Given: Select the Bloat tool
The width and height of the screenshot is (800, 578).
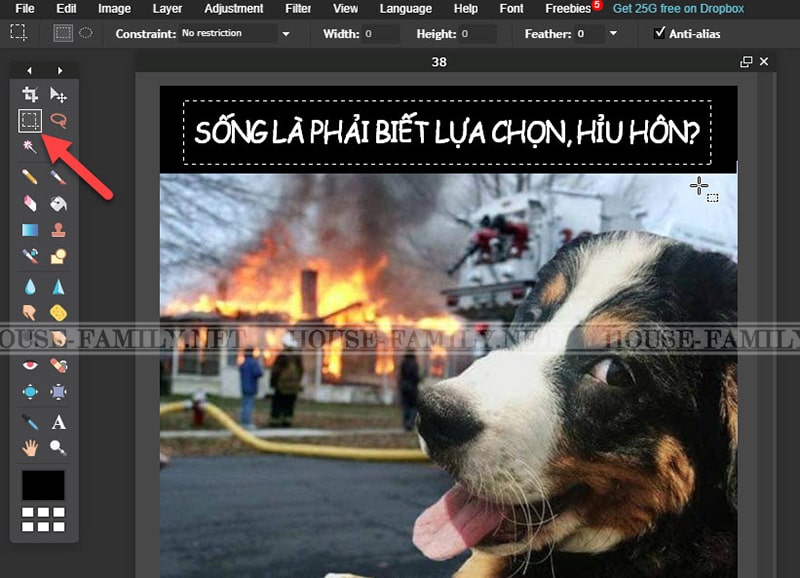Looking at the screenshot, I should pos(30,392).
